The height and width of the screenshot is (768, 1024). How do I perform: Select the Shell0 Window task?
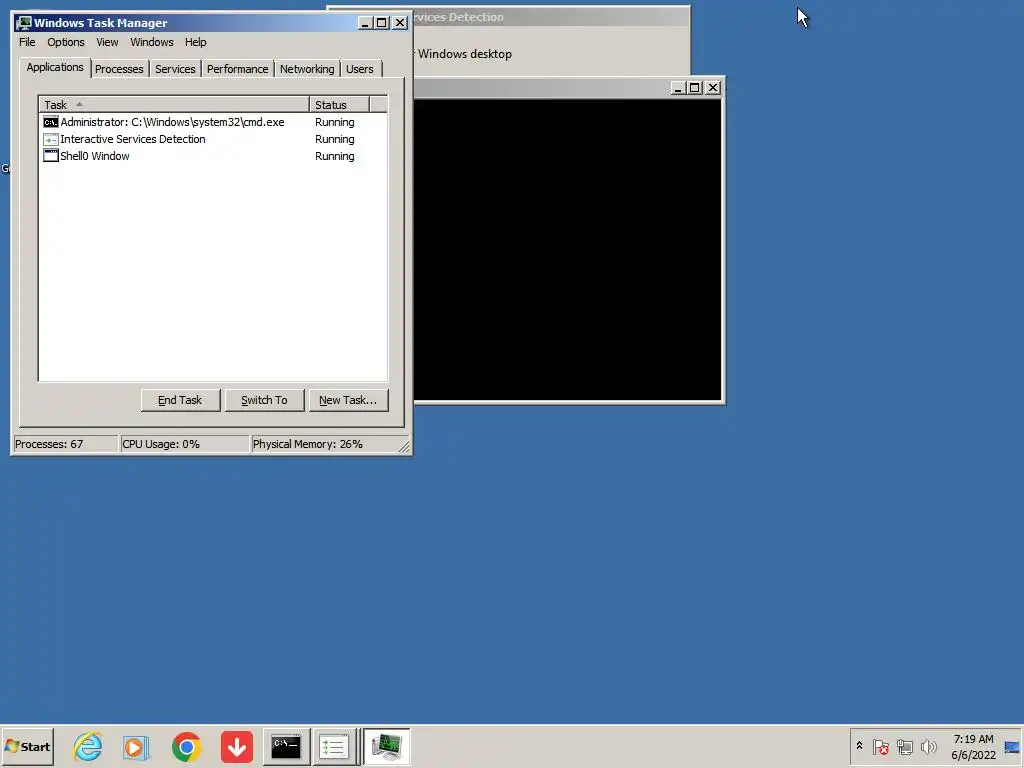pos(95,156)
